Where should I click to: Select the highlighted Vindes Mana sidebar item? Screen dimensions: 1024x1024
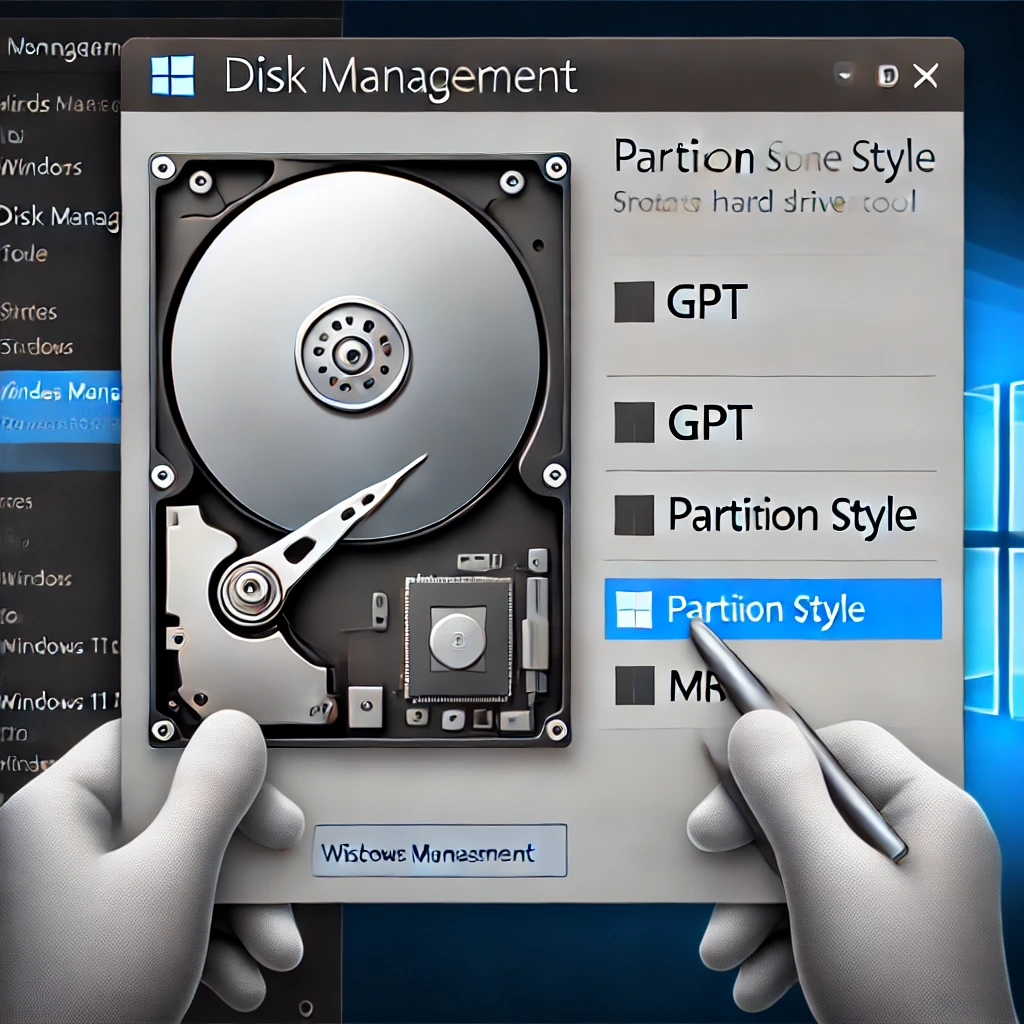click(x=60, y=392)
